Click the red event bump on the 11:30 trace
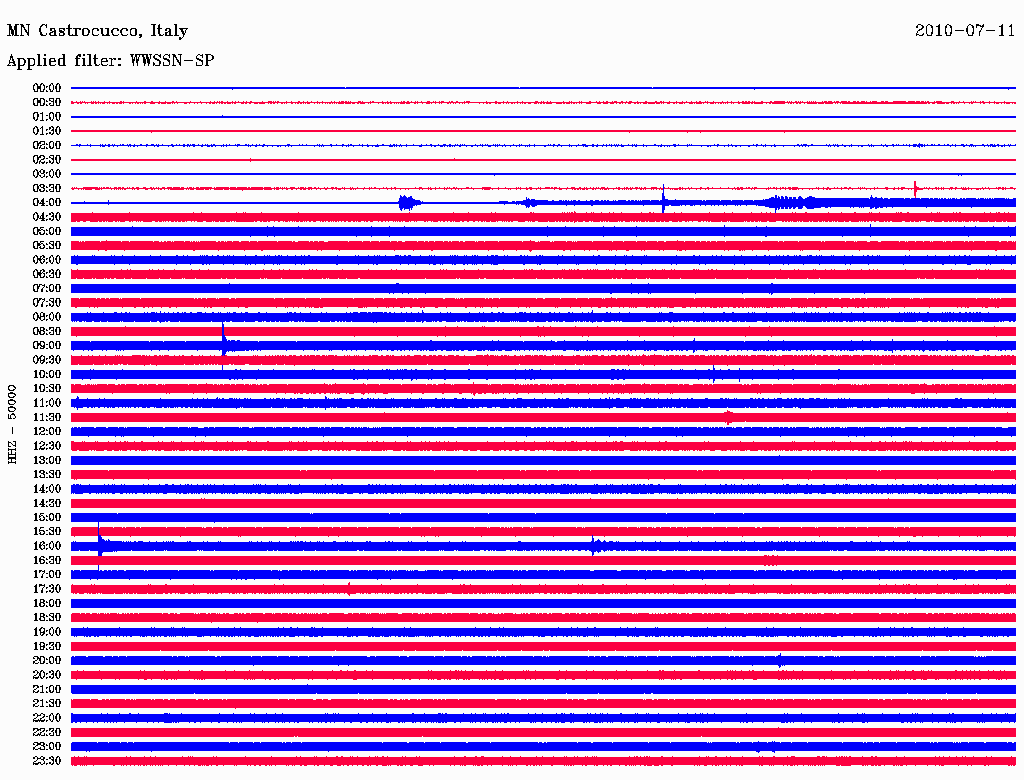The width and height of the screenshot is (1024, 780). pyautogui.click(x=729, y=417)
